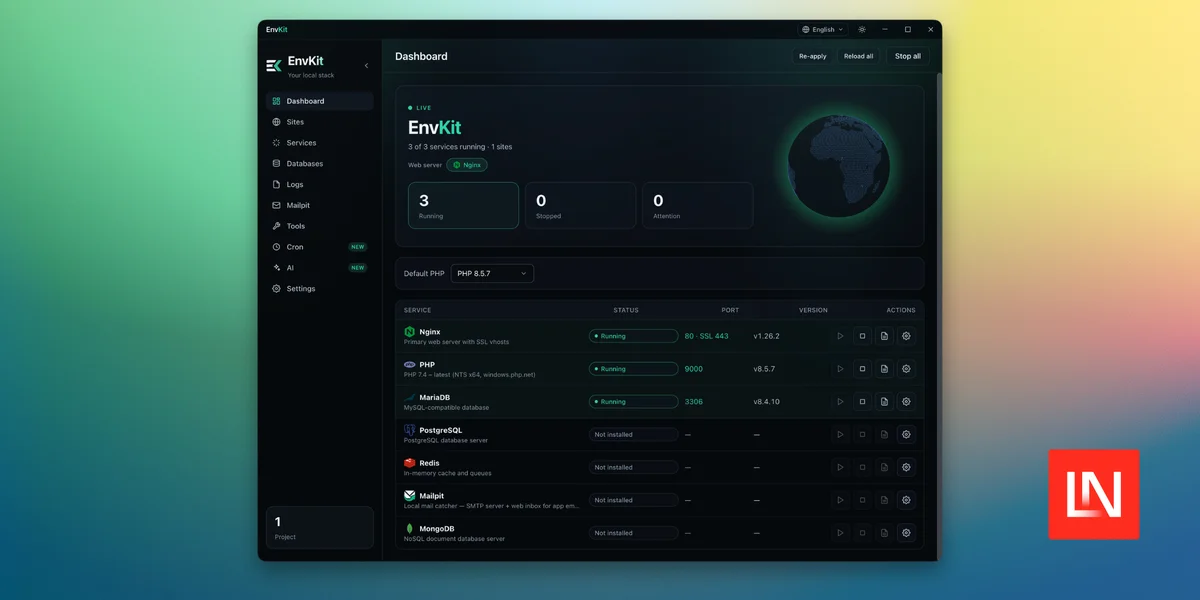This screenshot has height=600, width=1200.
Task: Open the Default PHP version dropdown
Action: tap(492, 273)
